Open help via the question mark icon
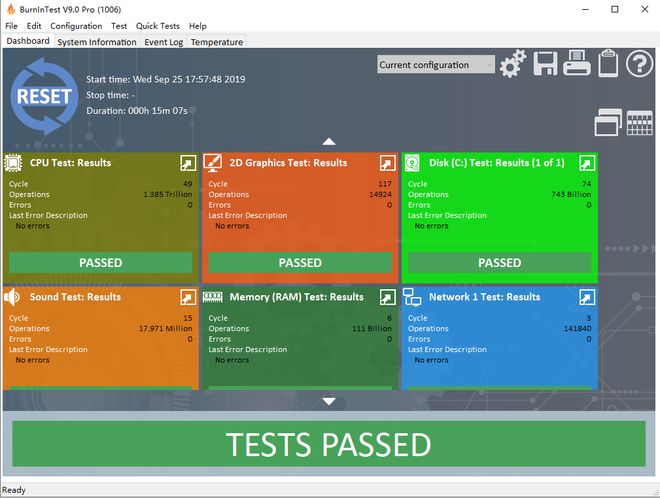Viewport: 660px width, 498px height. point(639,64)
